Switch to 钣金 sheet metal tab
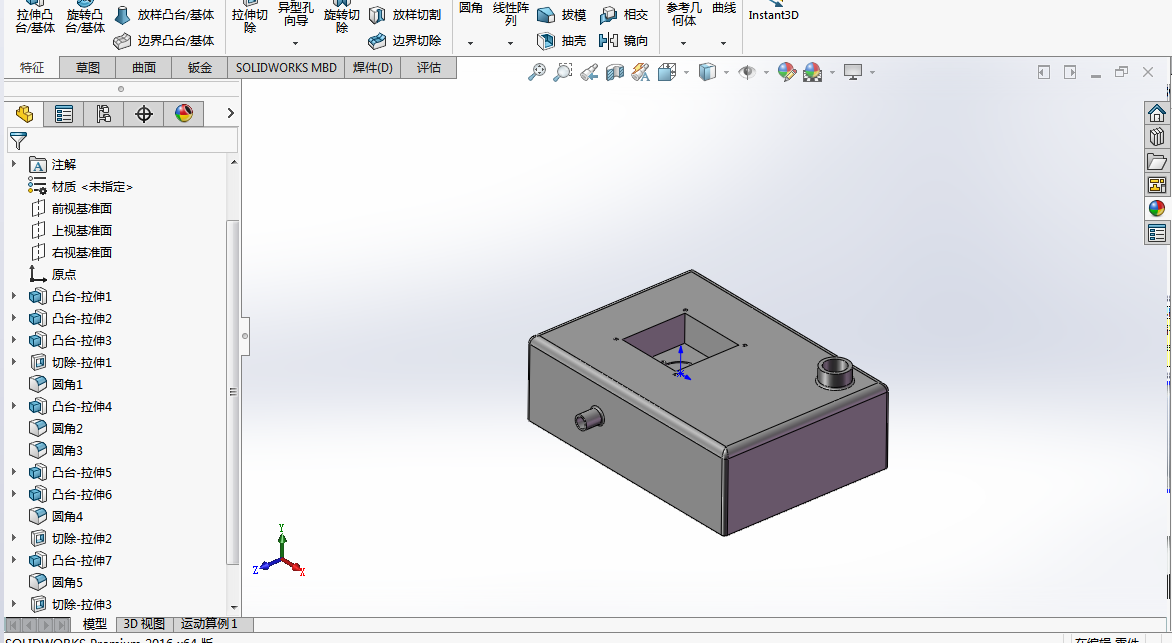 pos(200,67)
